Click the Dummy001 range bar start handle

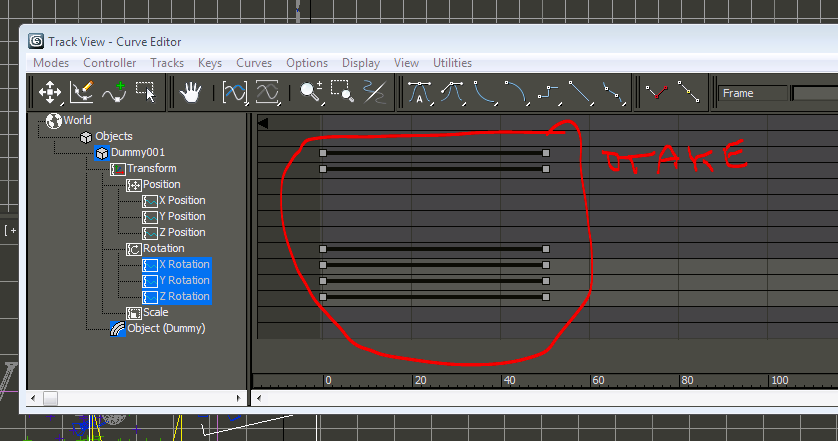pyautogui.click(x=323, y=153)
